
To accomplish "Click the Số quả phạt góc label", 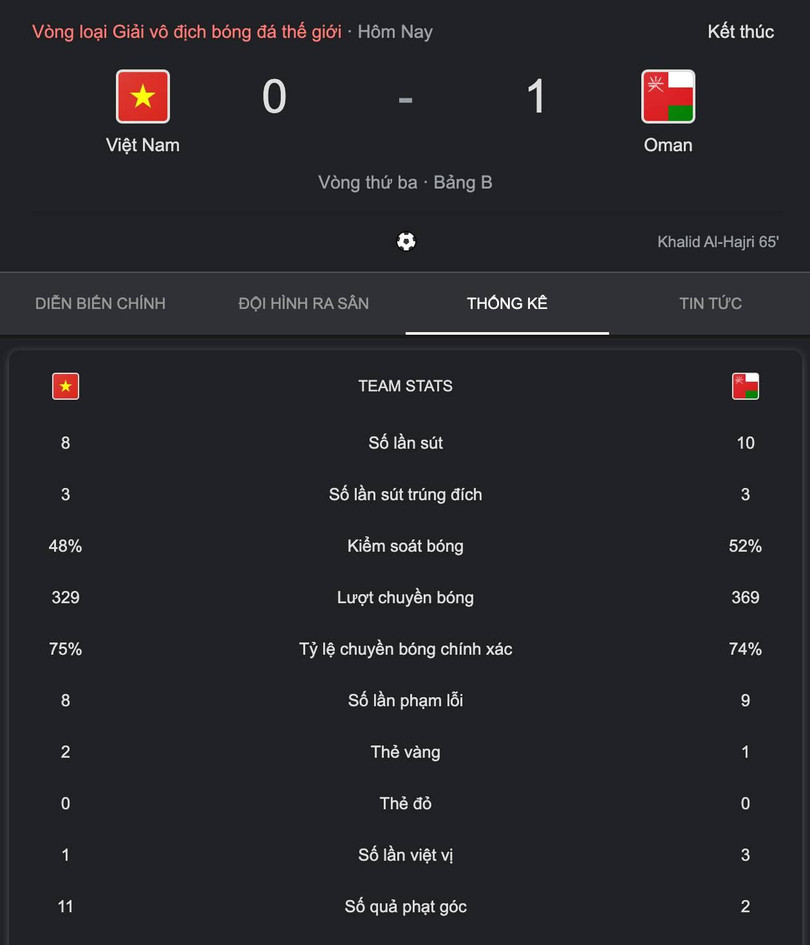I will point(405,907).
